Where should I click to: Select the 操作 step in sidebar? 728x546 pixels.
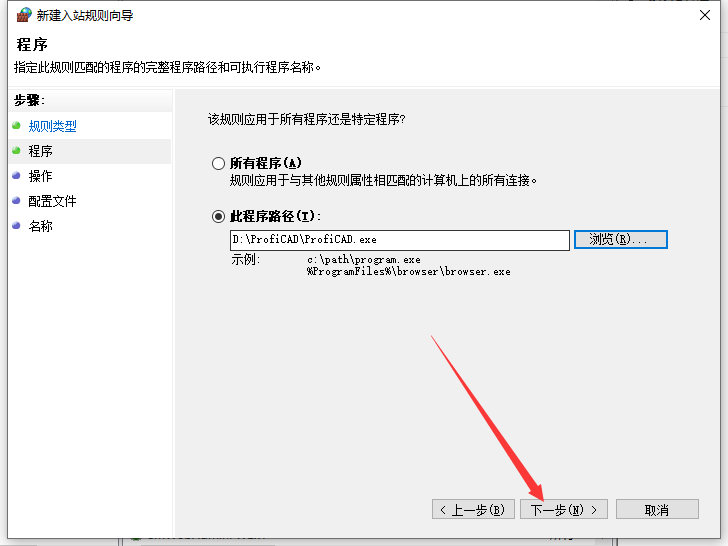40,176
